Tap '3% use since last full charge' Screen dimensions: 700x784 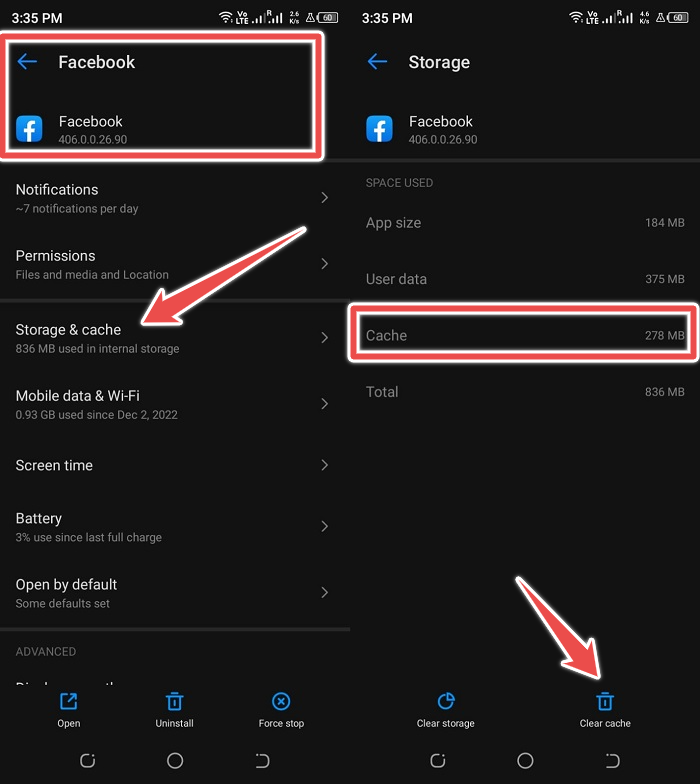(88, 537)
